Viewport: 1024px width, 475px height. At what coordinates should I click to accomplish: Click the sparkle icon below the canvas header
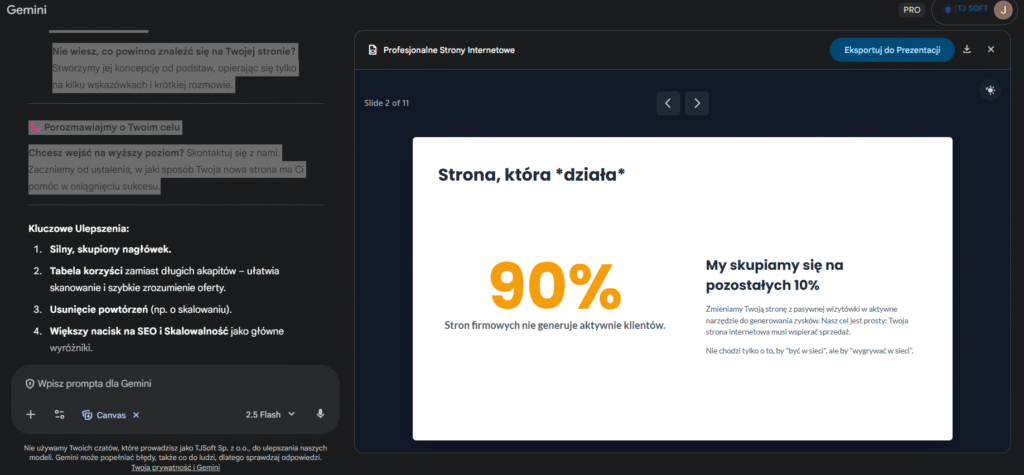tap(990, 90)
